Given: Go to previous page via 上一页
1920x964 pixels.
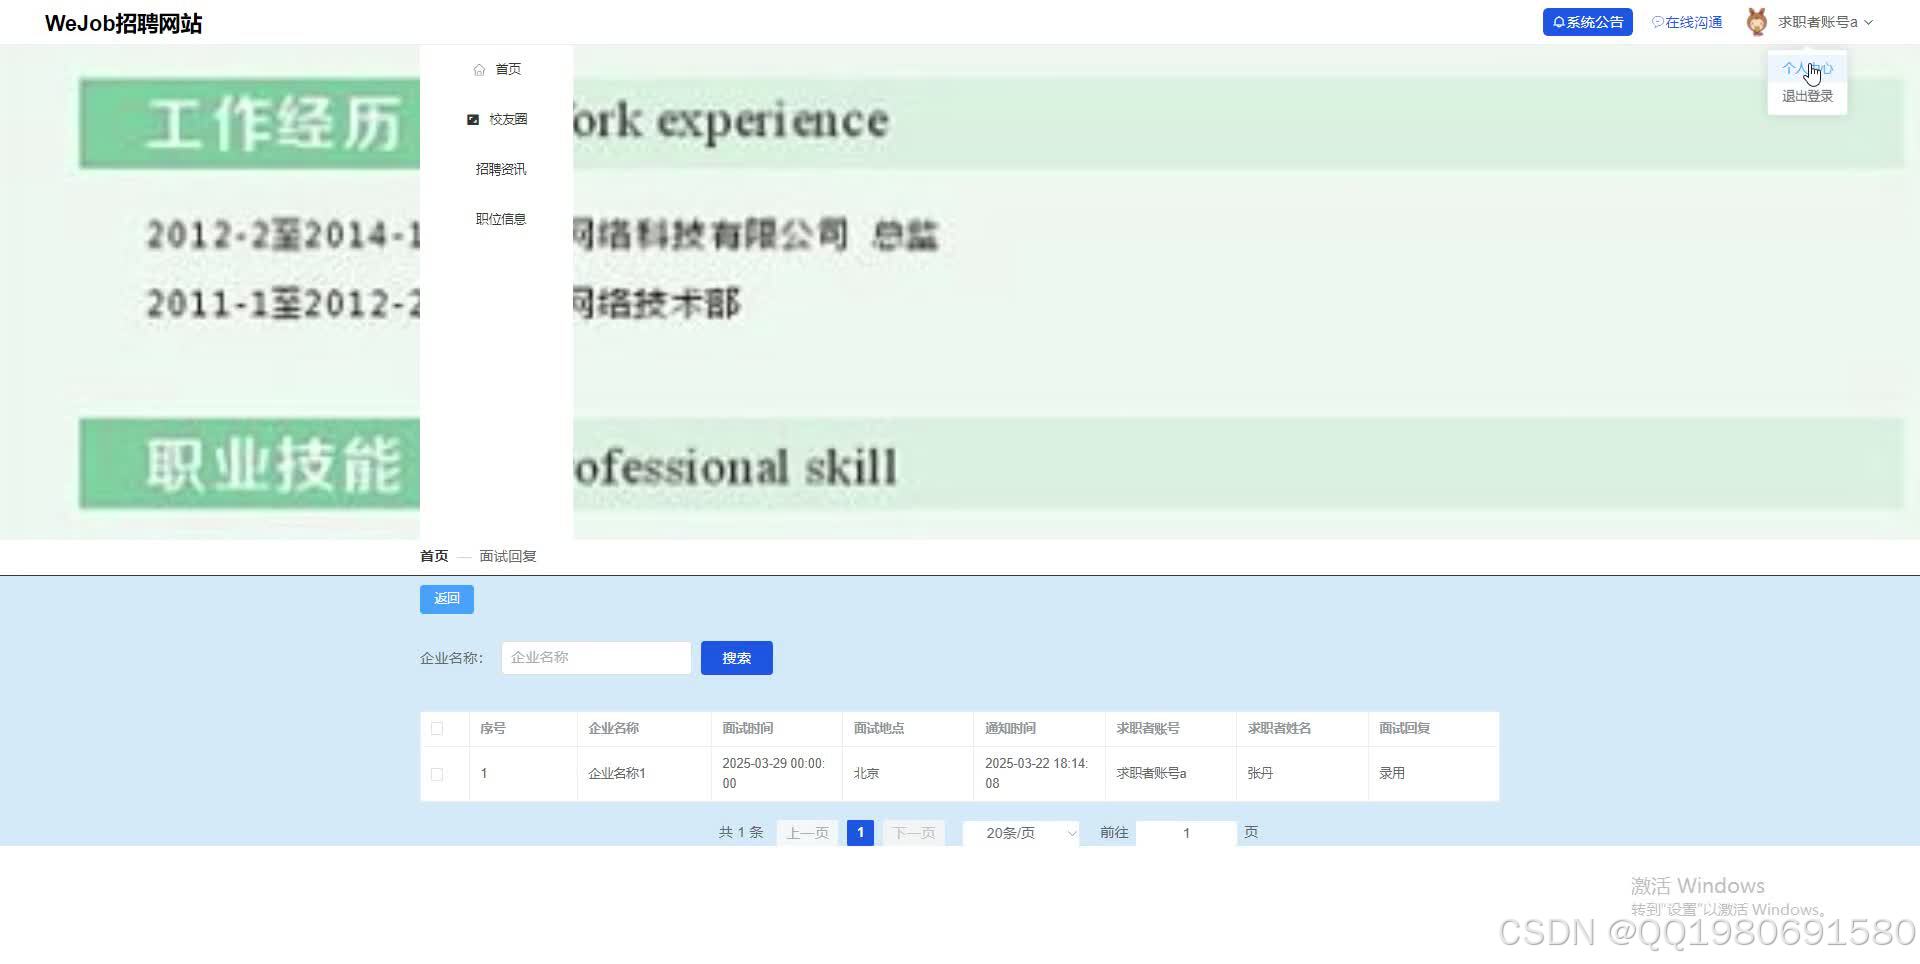Looking at the screenshot, I should point(806,832).
